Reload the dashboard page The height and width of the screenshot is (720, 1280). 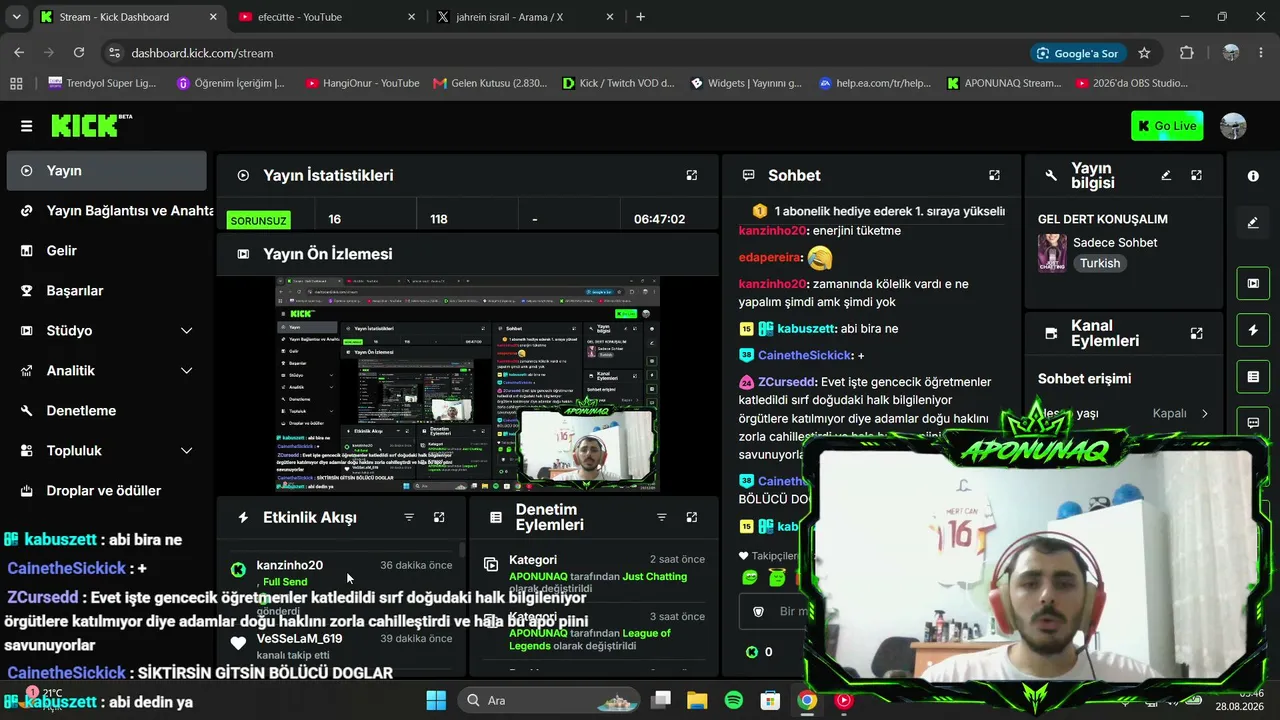coord(79,53)
